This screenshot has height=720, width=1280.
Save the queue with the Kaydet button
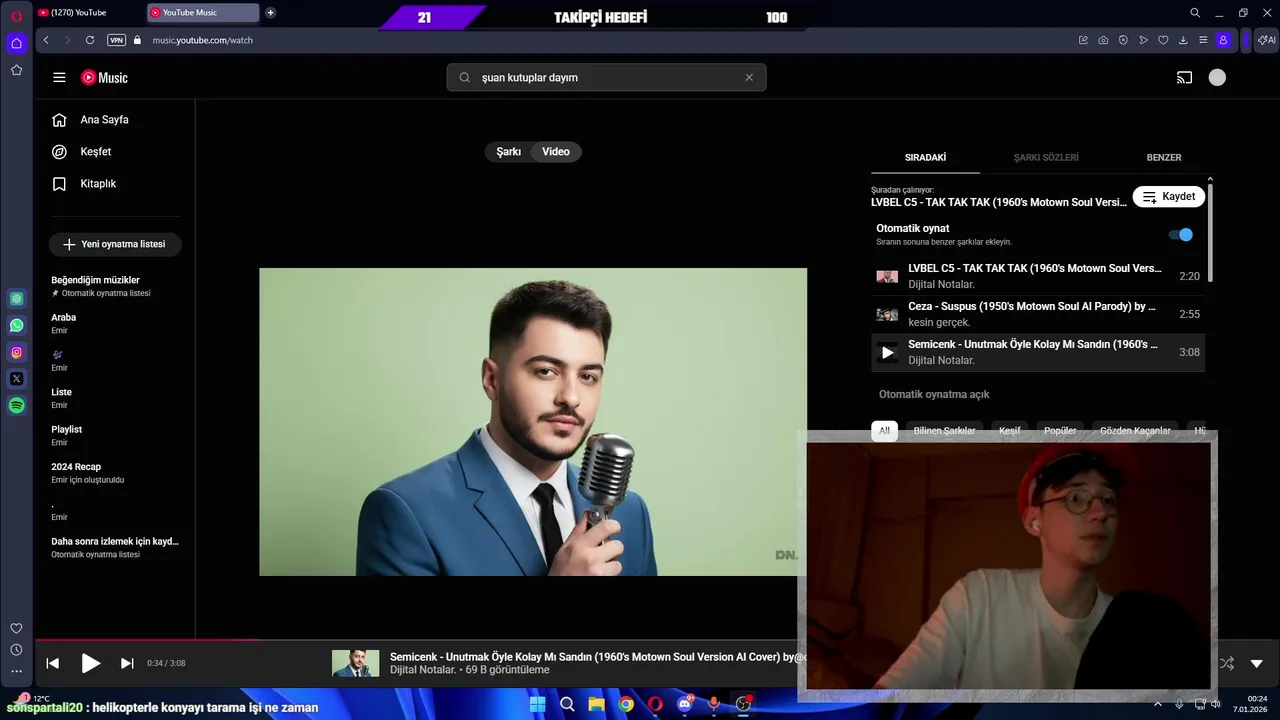(x=1168, y=196)
